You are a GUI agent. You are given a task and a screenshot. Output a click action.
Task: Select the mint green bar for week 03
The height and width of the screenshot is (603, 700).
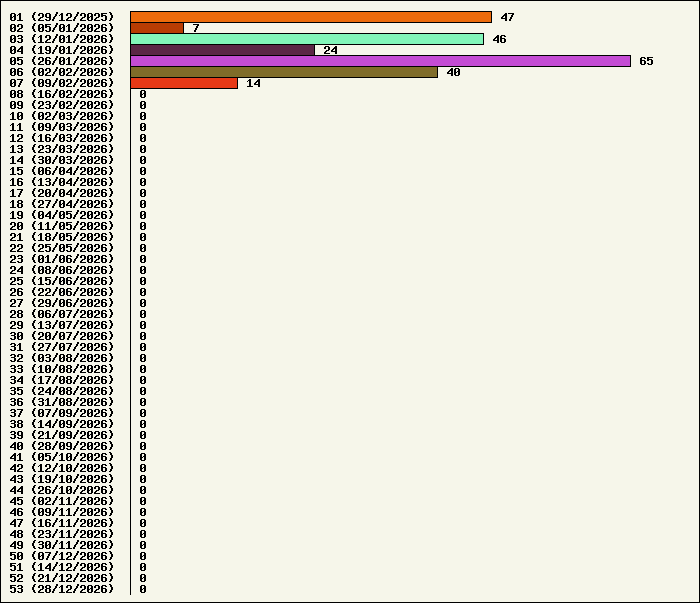tap(307, 39)
